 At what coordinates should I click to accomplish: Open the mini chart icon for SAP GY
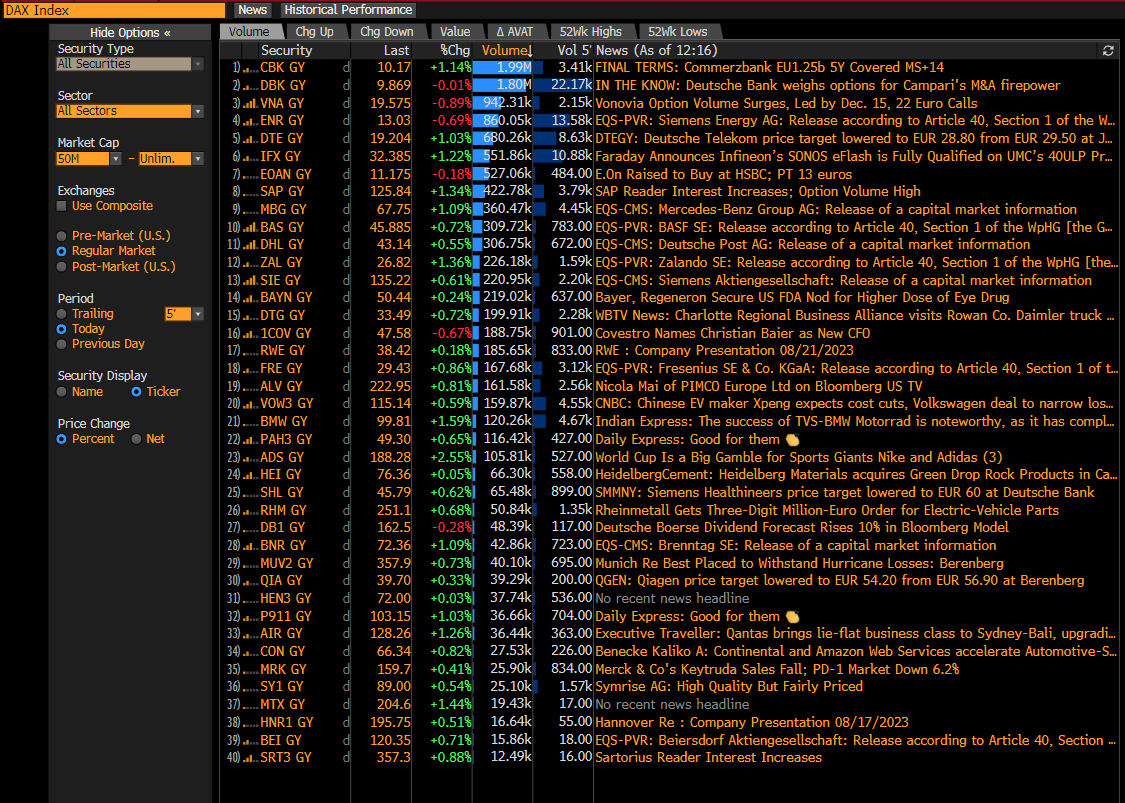click(x=250, y=192)
